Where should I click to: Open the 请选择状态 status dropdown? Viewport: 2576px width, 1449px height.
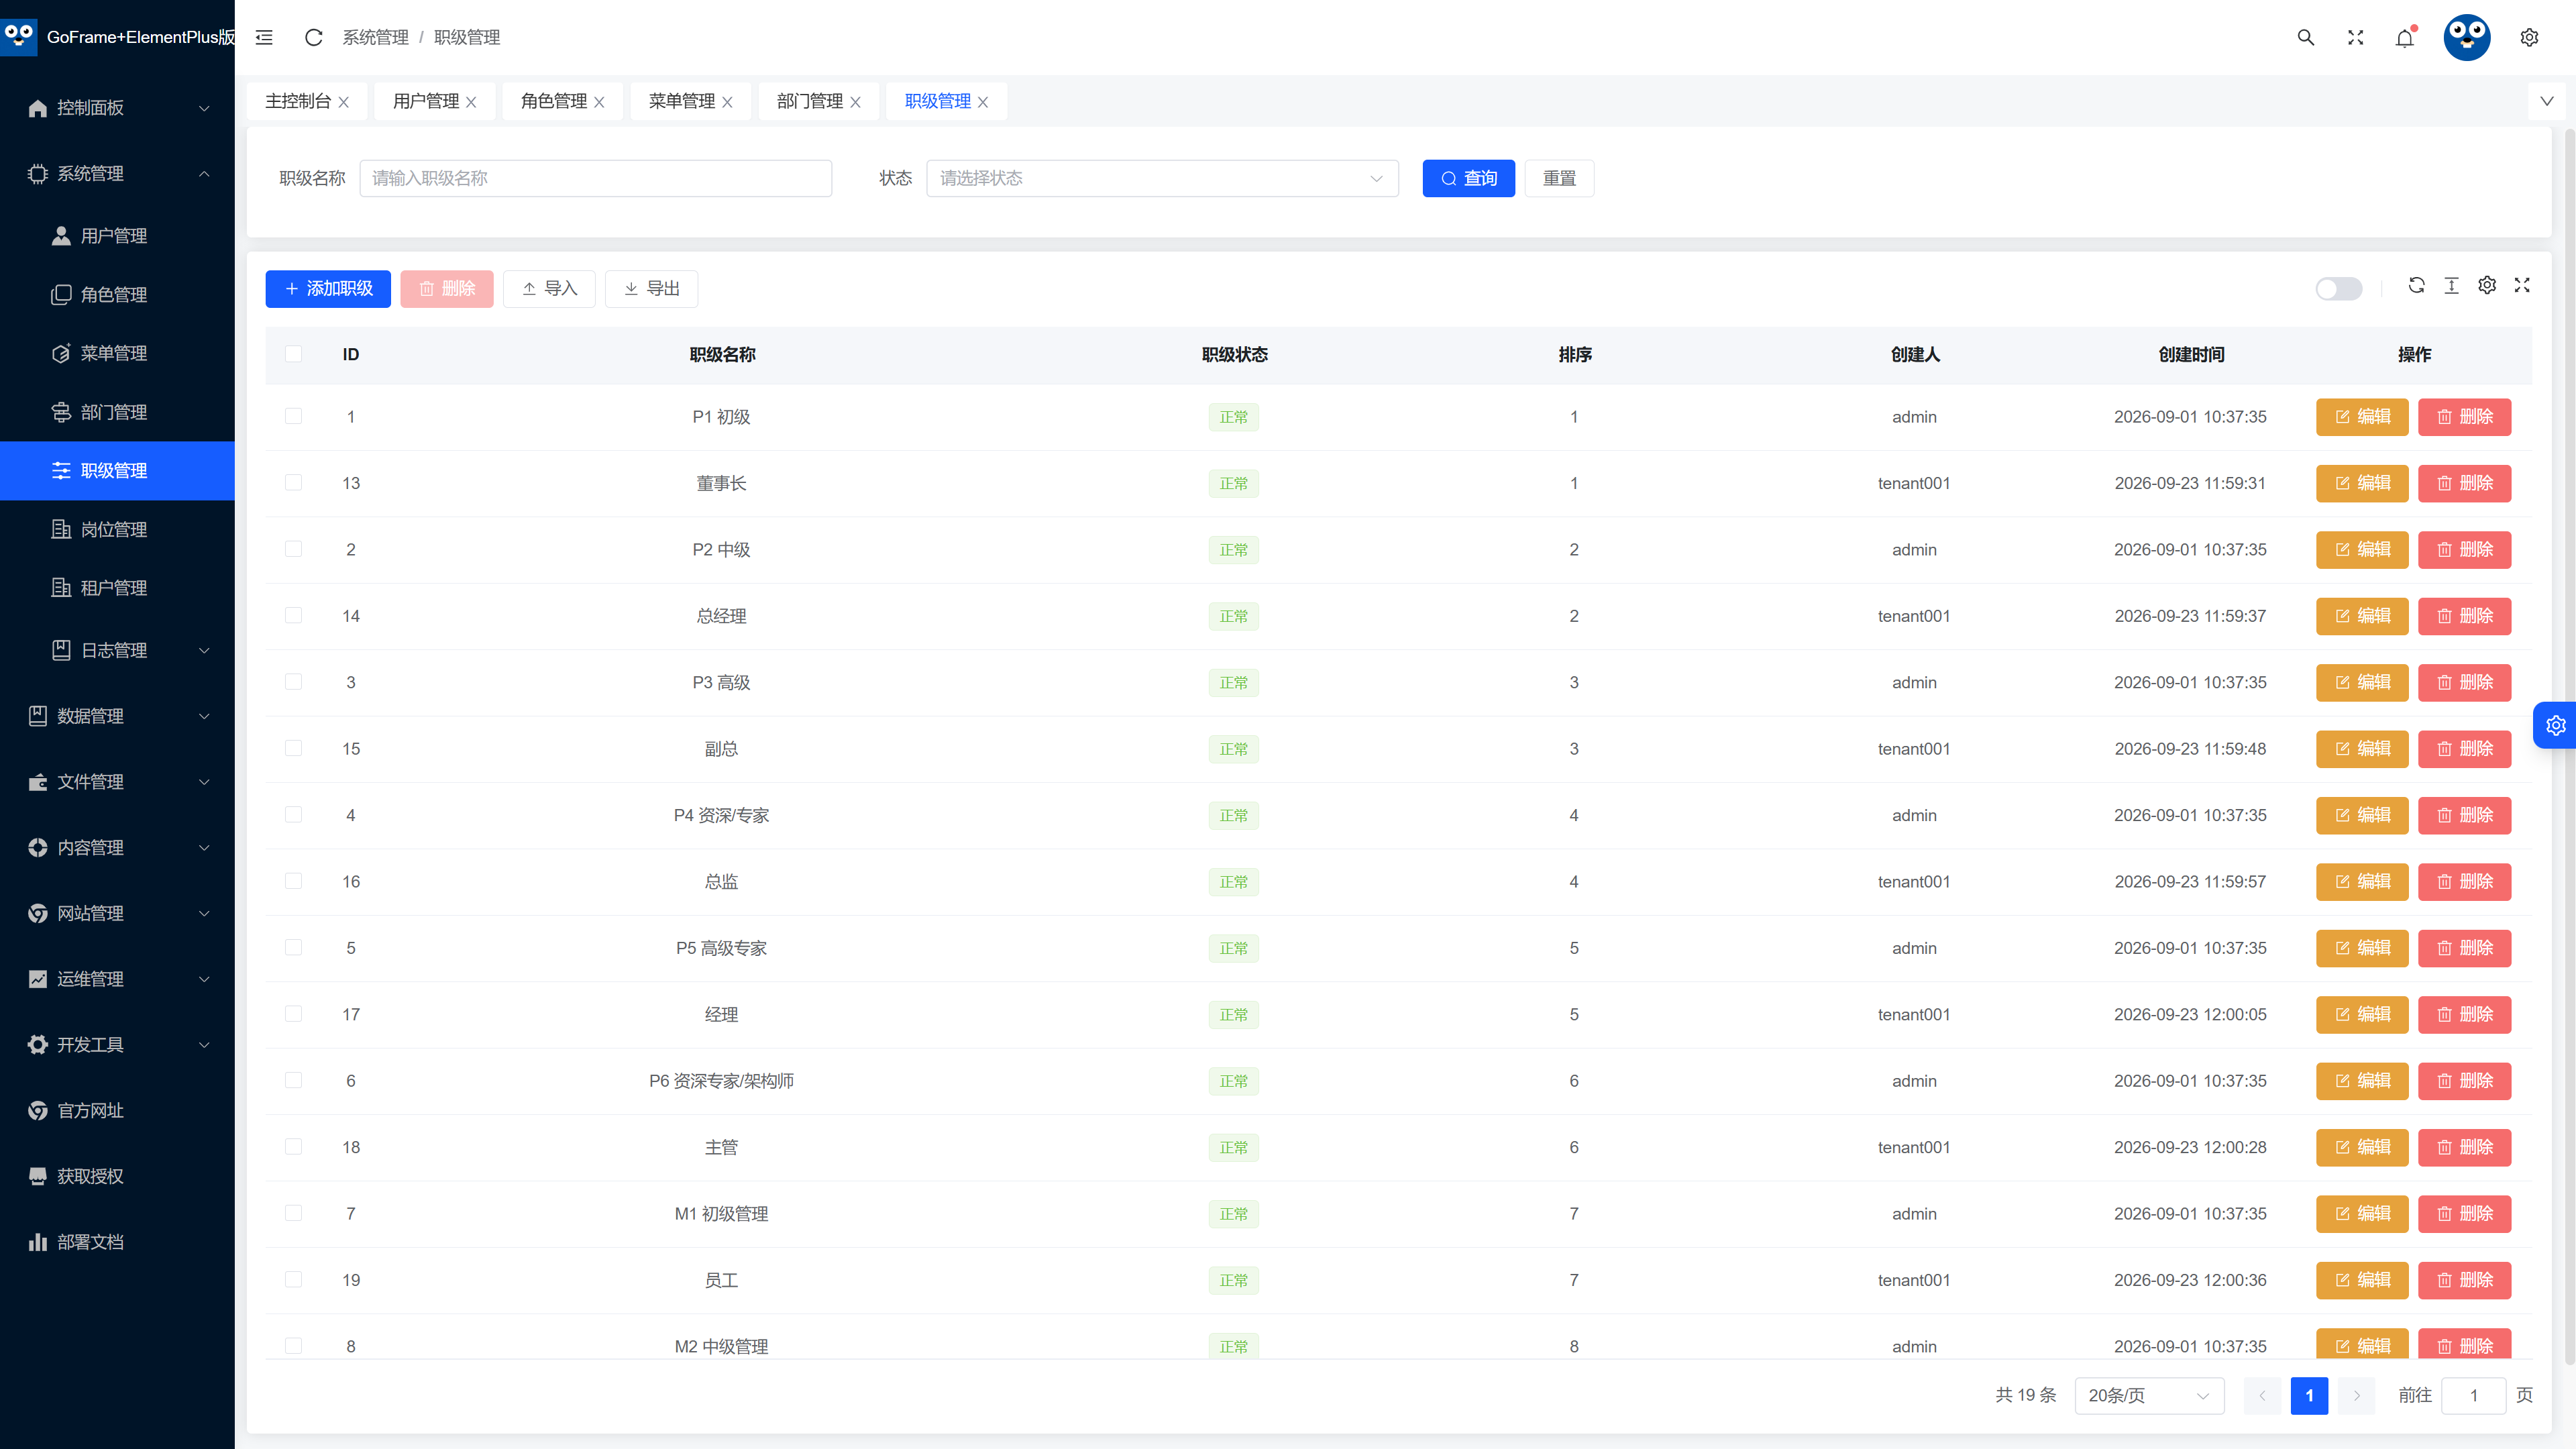pyautogui.click(x=1162, y=178)
